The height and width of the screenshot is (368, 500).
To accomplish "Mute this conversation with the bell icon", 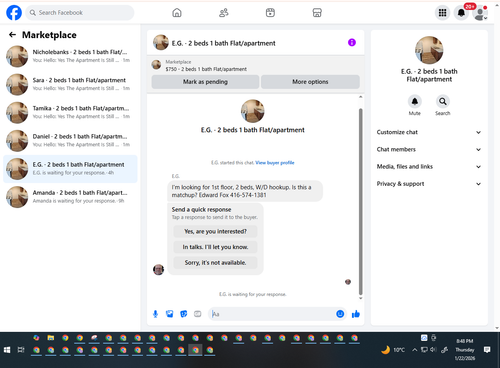I will (415, 101).
